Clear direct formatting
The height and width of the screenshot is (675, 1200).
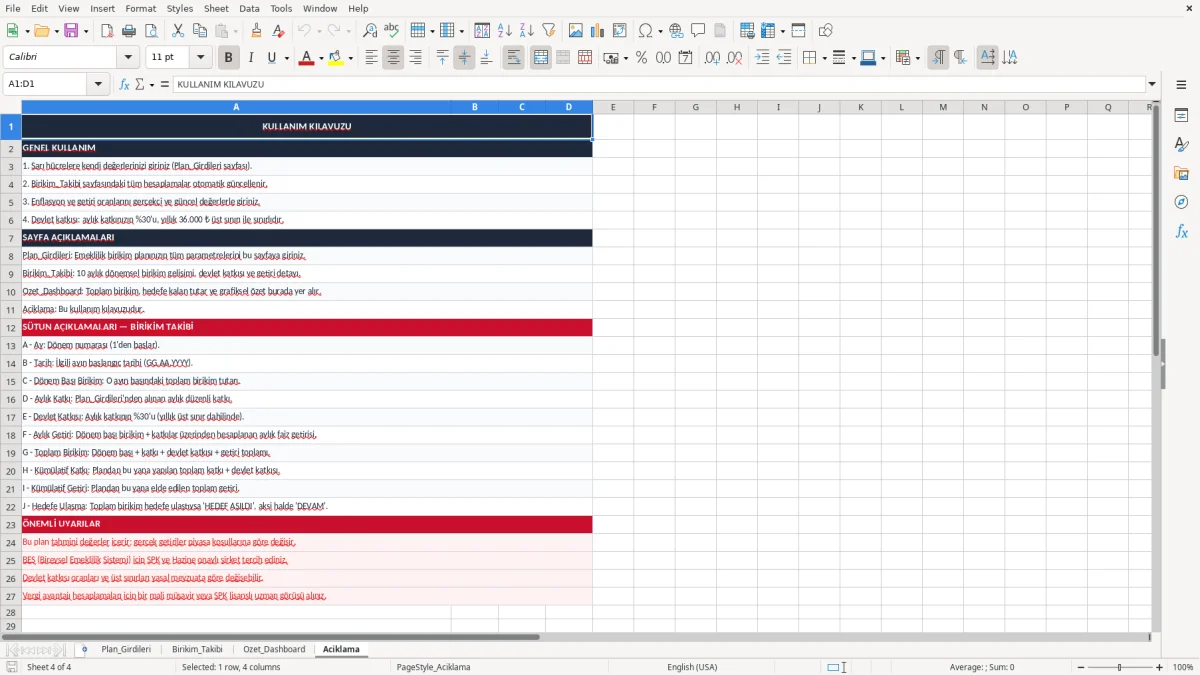(278, 31)
